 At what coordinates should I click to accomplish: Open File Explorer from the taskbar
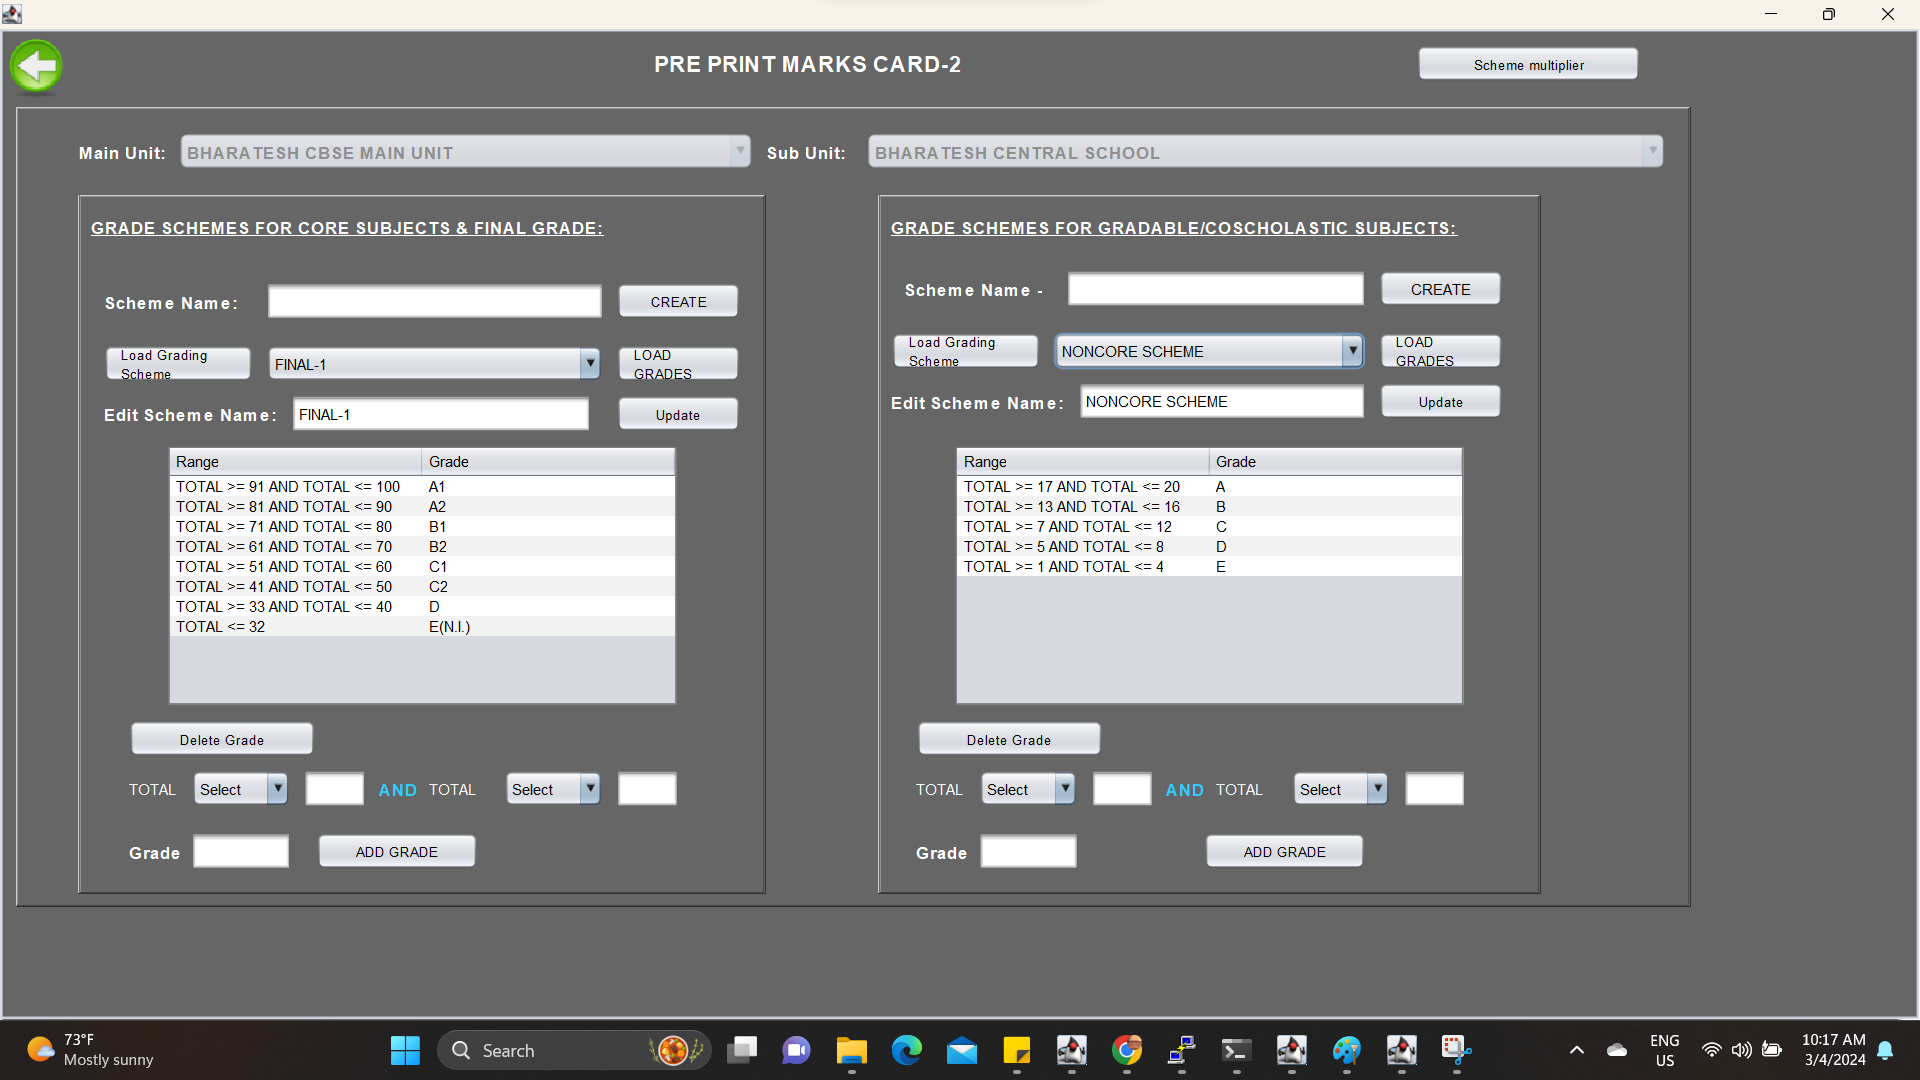coord(851,1050)
